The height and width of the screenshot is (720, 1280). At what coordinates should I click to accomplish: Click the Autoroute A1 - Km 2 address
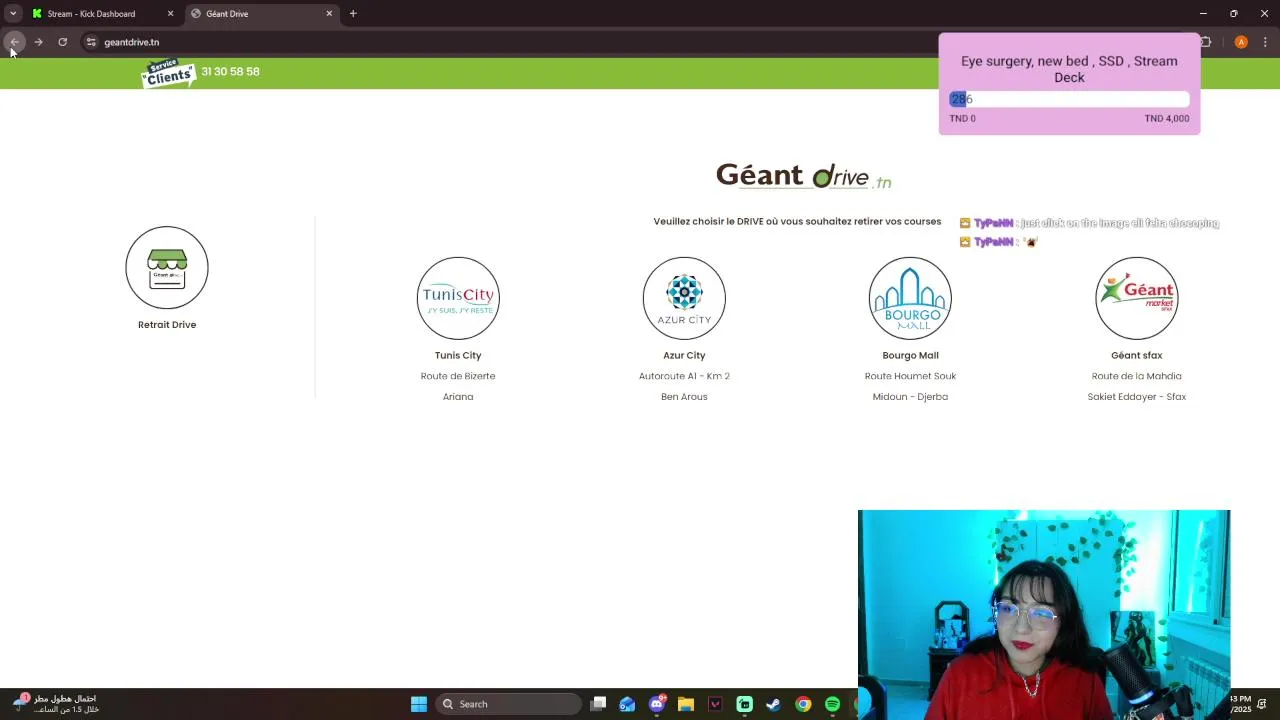pyautogui.click(x=684, y=376)
